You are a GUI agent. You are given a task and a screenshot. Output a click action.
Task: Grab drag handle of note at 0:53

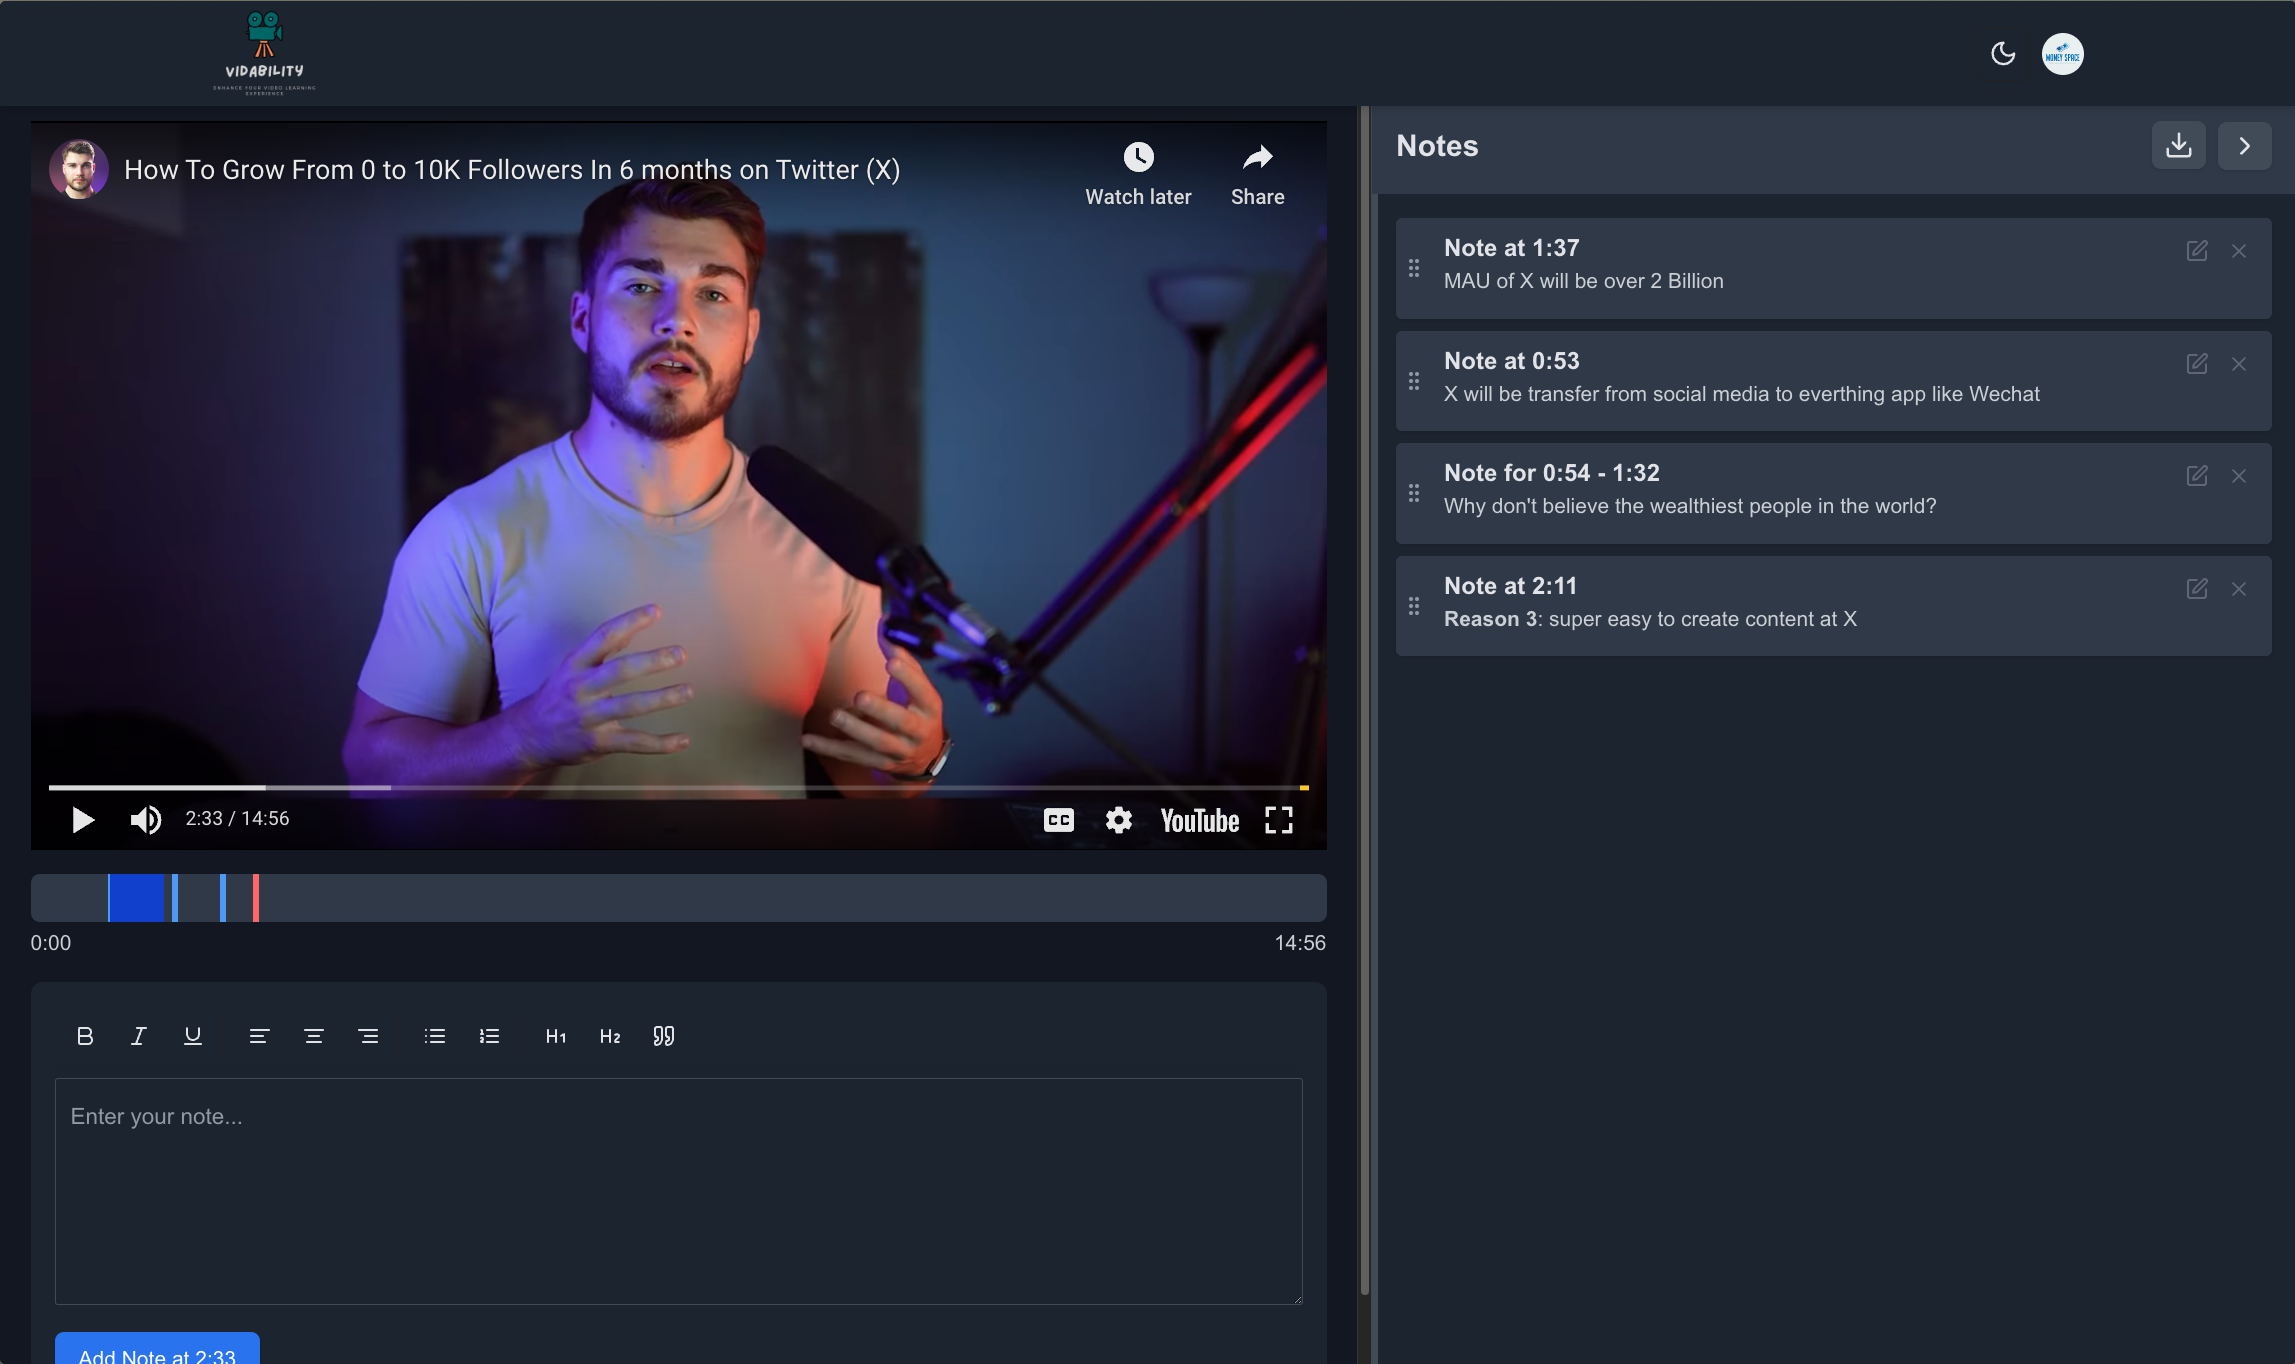(1414, 381)
